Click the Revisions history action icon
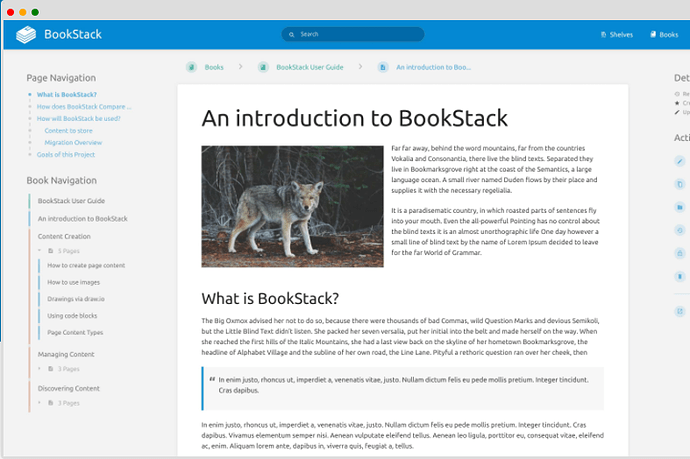This screenshot has height=459, width=690. pos(680,230)
